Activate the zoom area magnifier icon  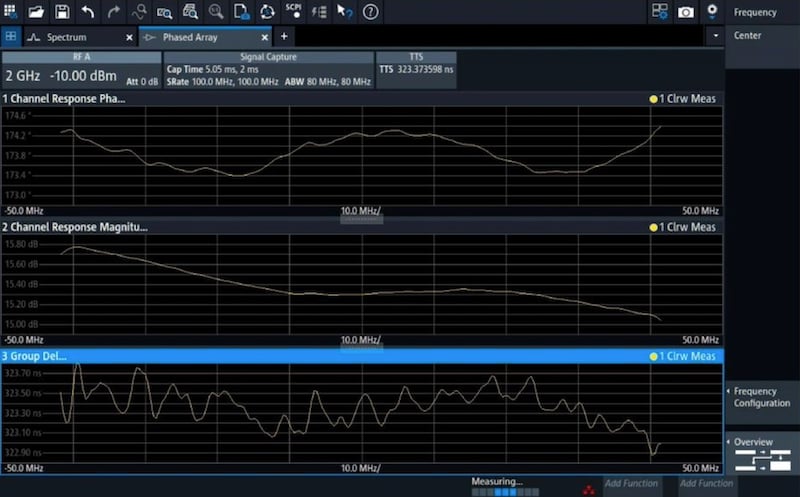point(164,11)
